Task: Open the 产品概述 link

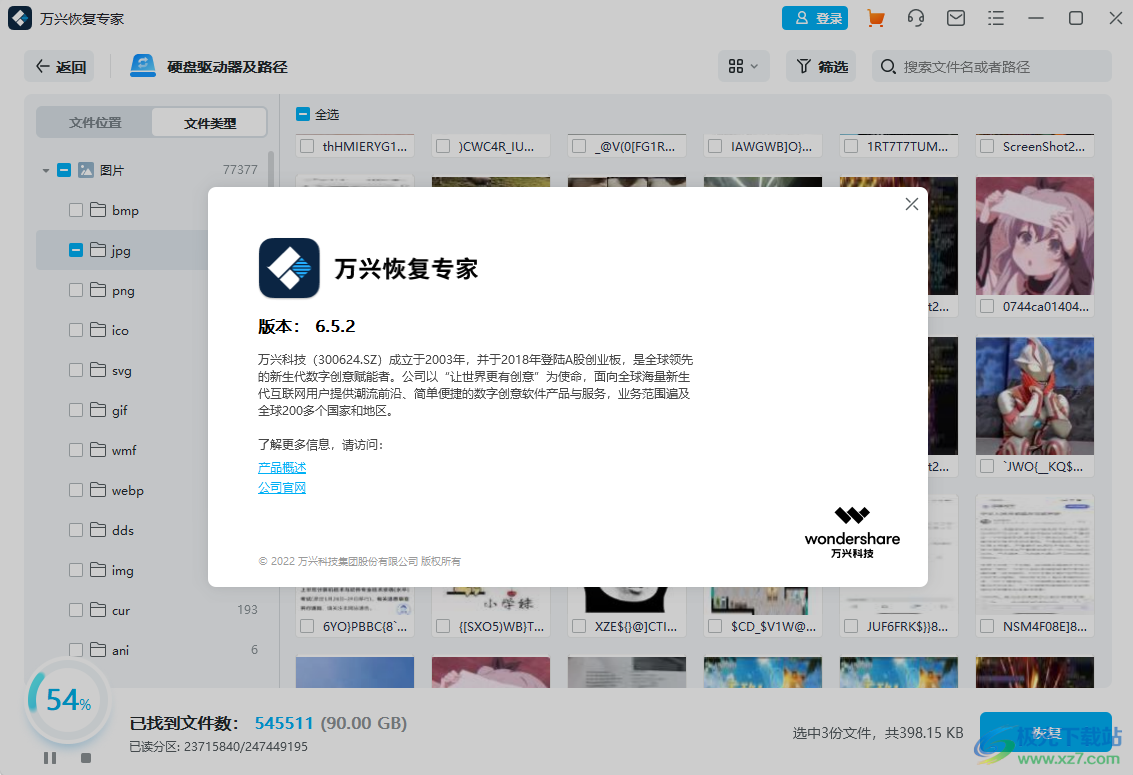Action: (x=282, y=468)
